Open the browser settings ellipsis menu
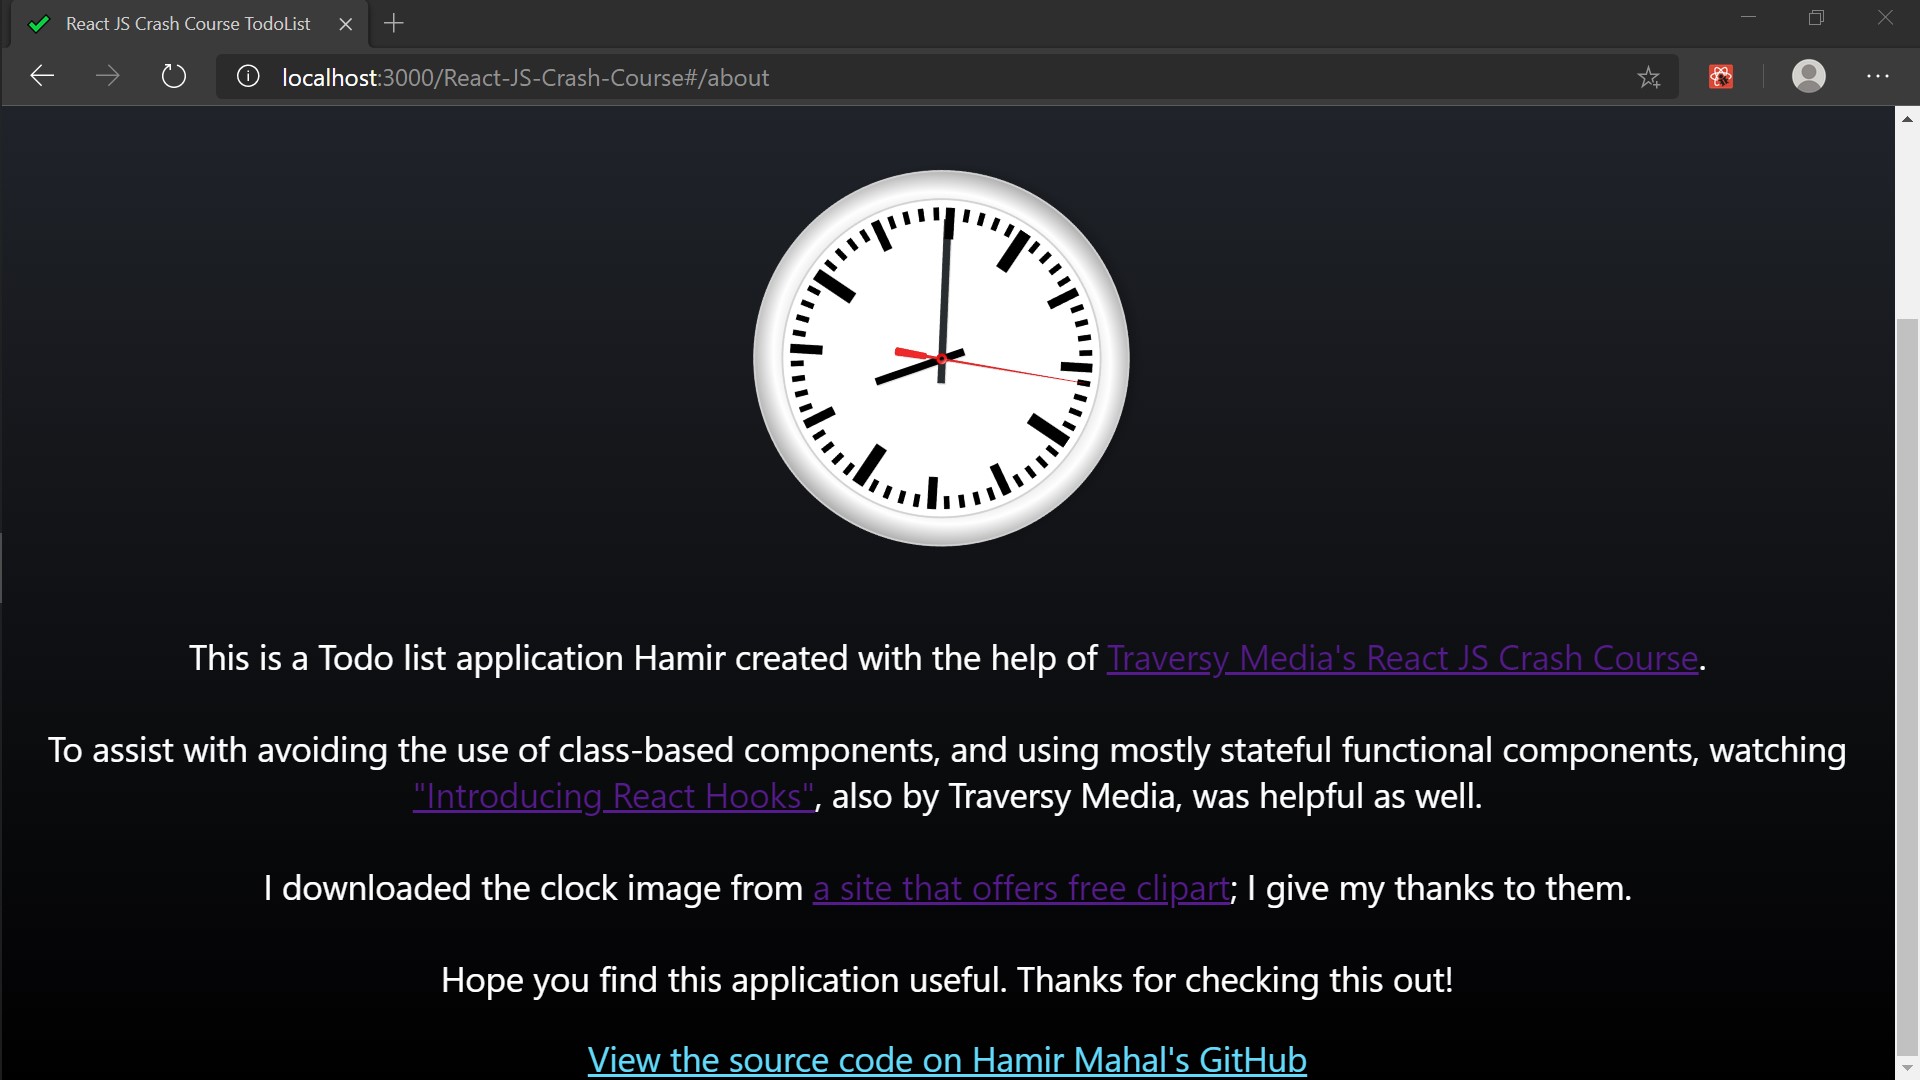 (x=1877, y=76)
